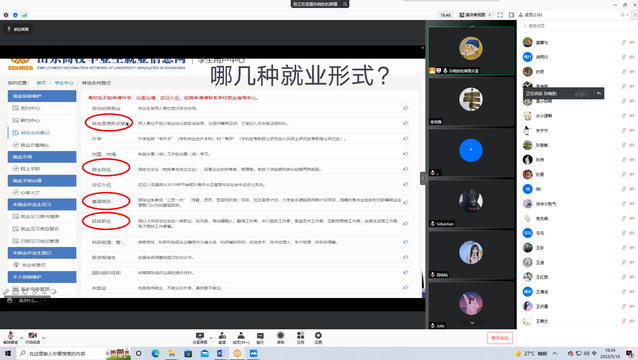Open the invite participants icon
This screenshot has height=360, width=638.
click(x=222, y=338)
